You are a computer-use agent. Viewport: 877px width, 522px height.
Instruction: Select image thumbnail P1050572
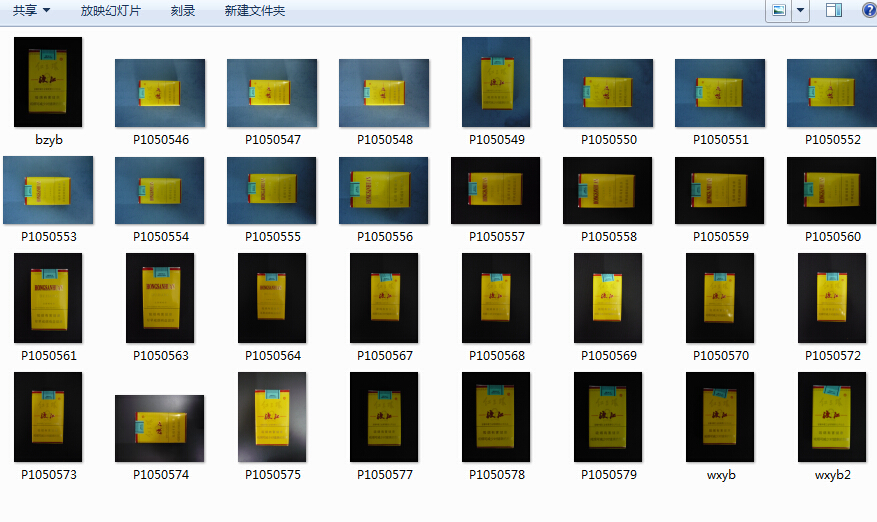[x=832, y=298]
